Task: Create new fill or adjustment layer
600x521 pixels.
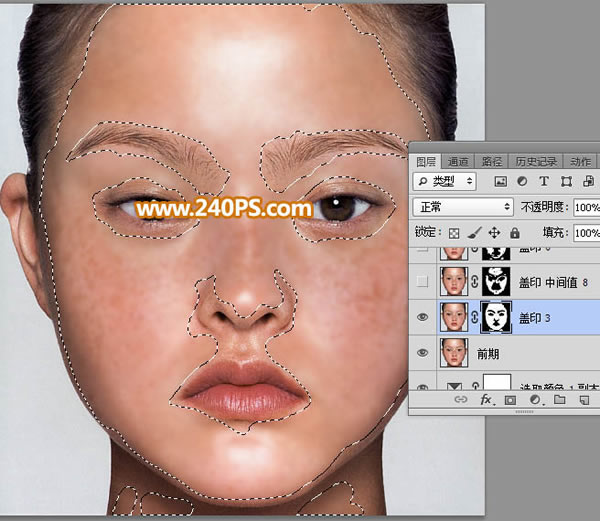Action: (535, 400)
